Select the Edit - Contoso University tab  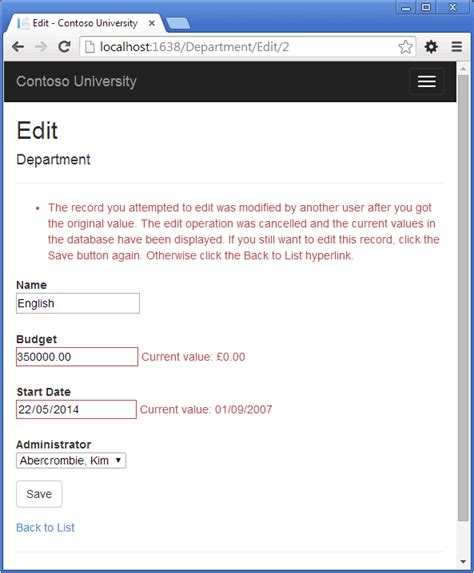pyautogui.click(x=84, y=23)
